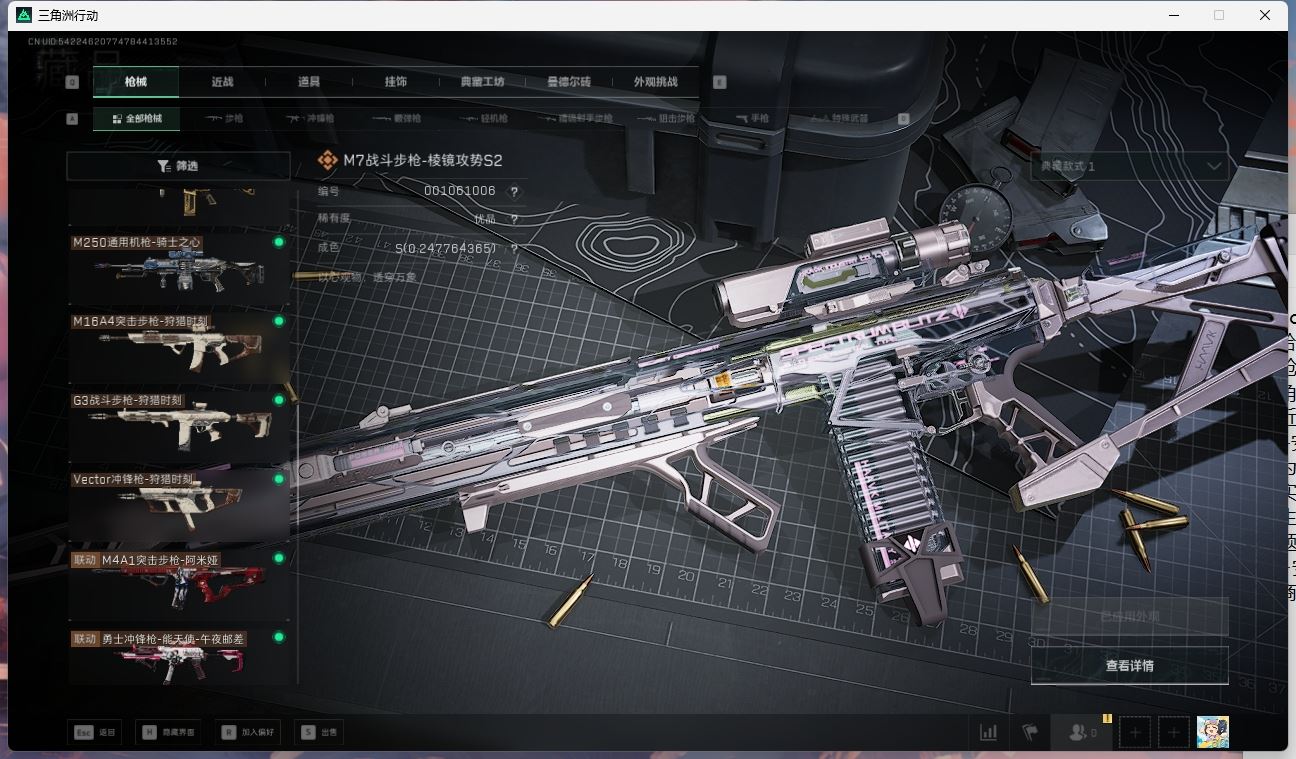
Task: Expand the 典藏款式 1 dropdown
Action: [x=1129, y=167]
